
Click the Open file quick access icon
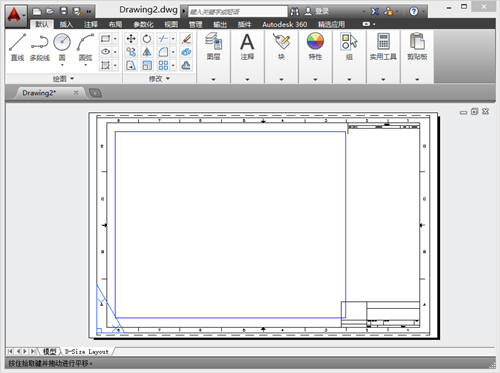click(x=50, y=12)
